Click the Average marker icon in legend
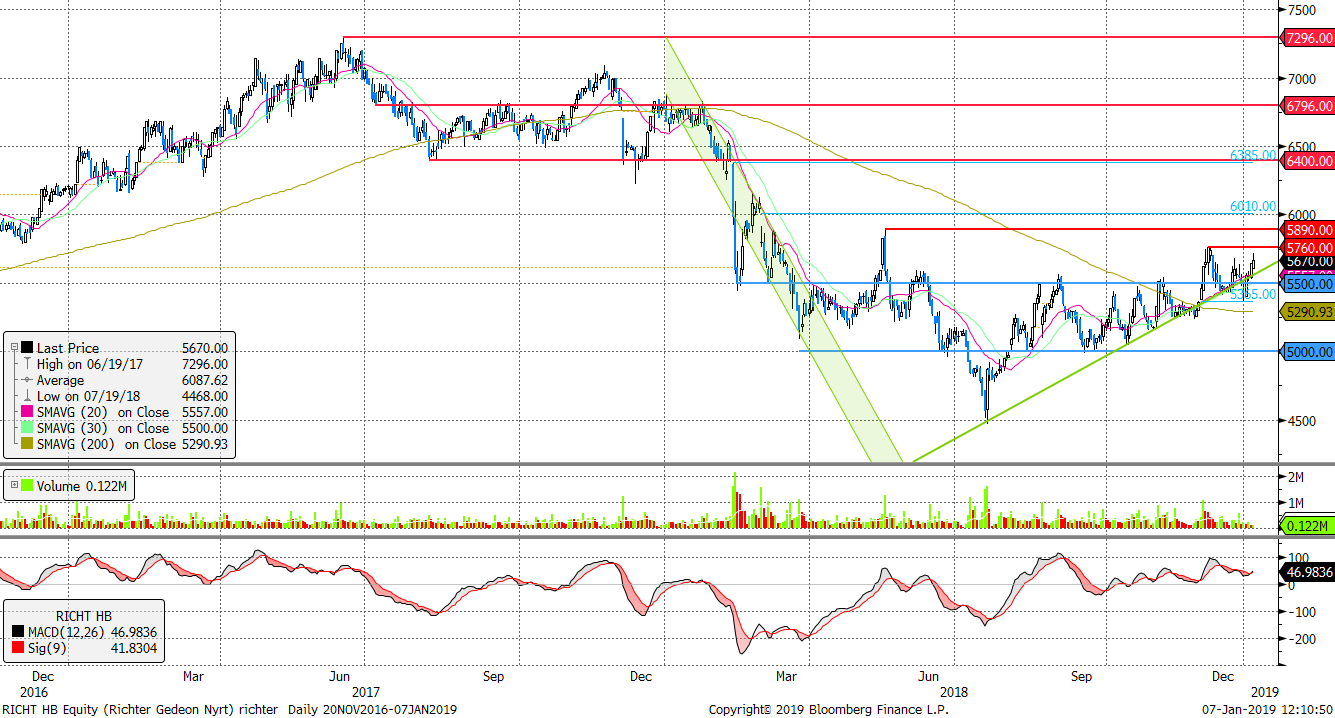The height and width of the screenshot is (718, 1335). [x=28, y=380]
